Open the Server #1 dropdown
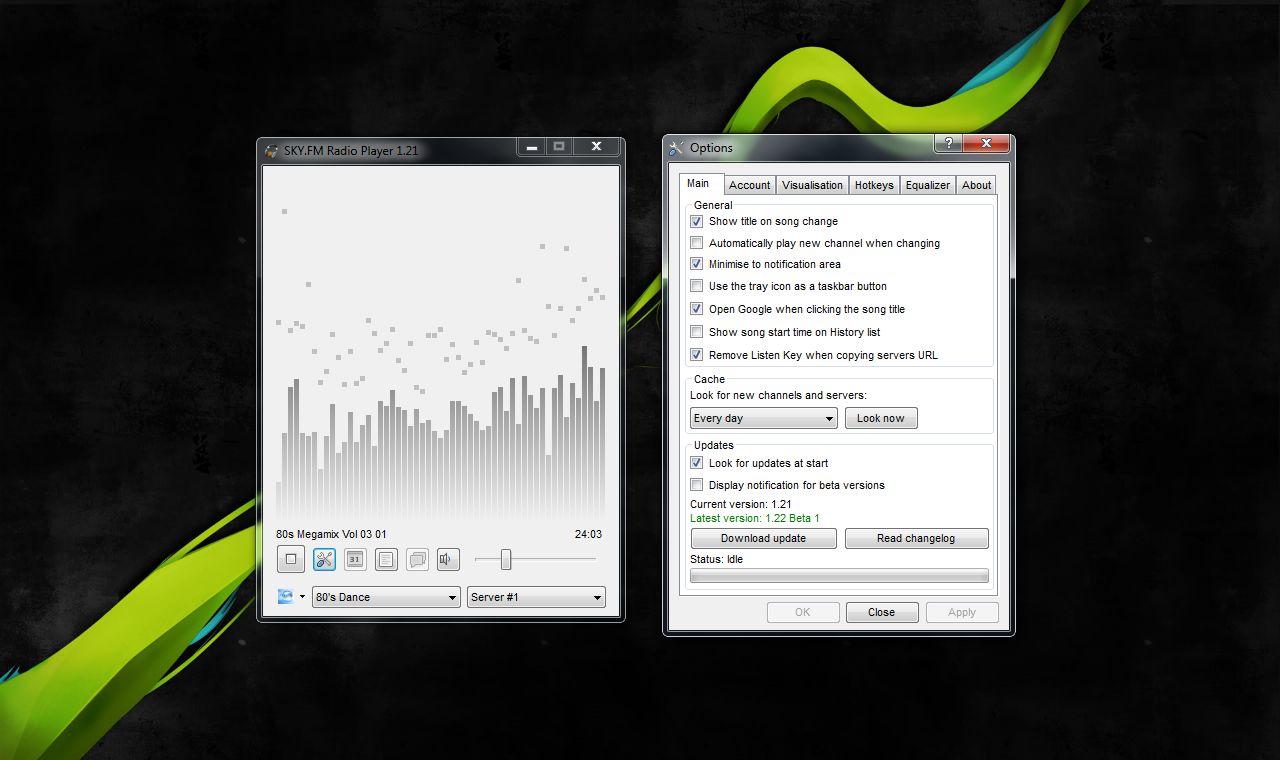This screenshot has width=1280, height=760. 536,597
